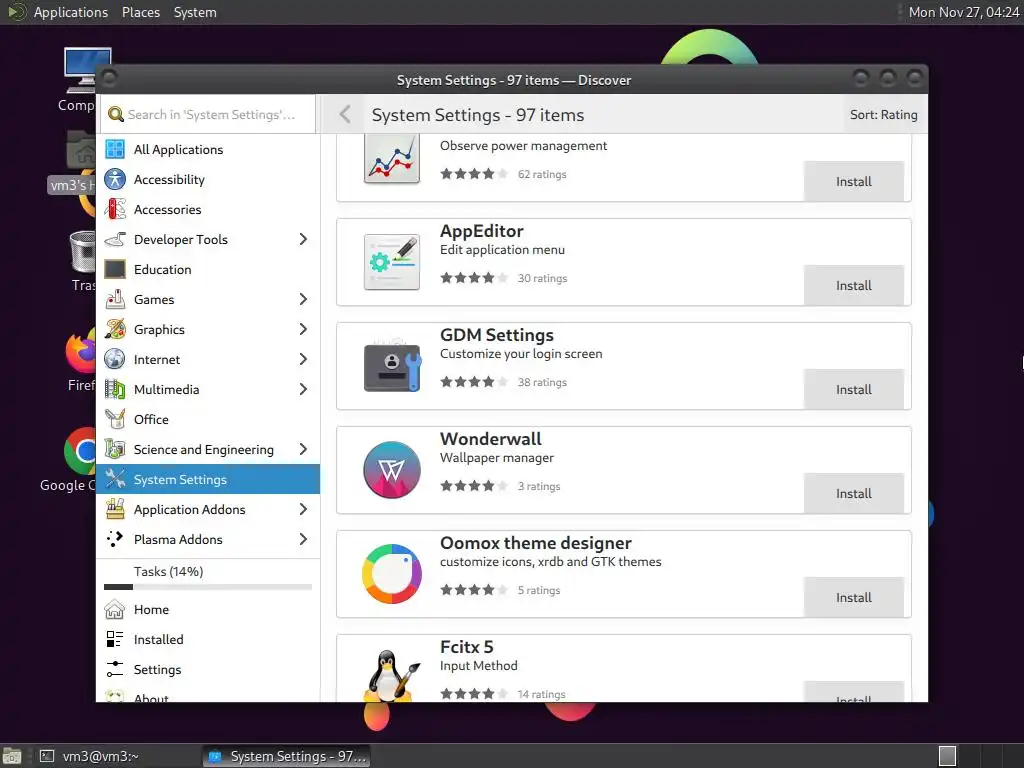
Task: Open the Wonderwall app icon
Action: [392, 470]
